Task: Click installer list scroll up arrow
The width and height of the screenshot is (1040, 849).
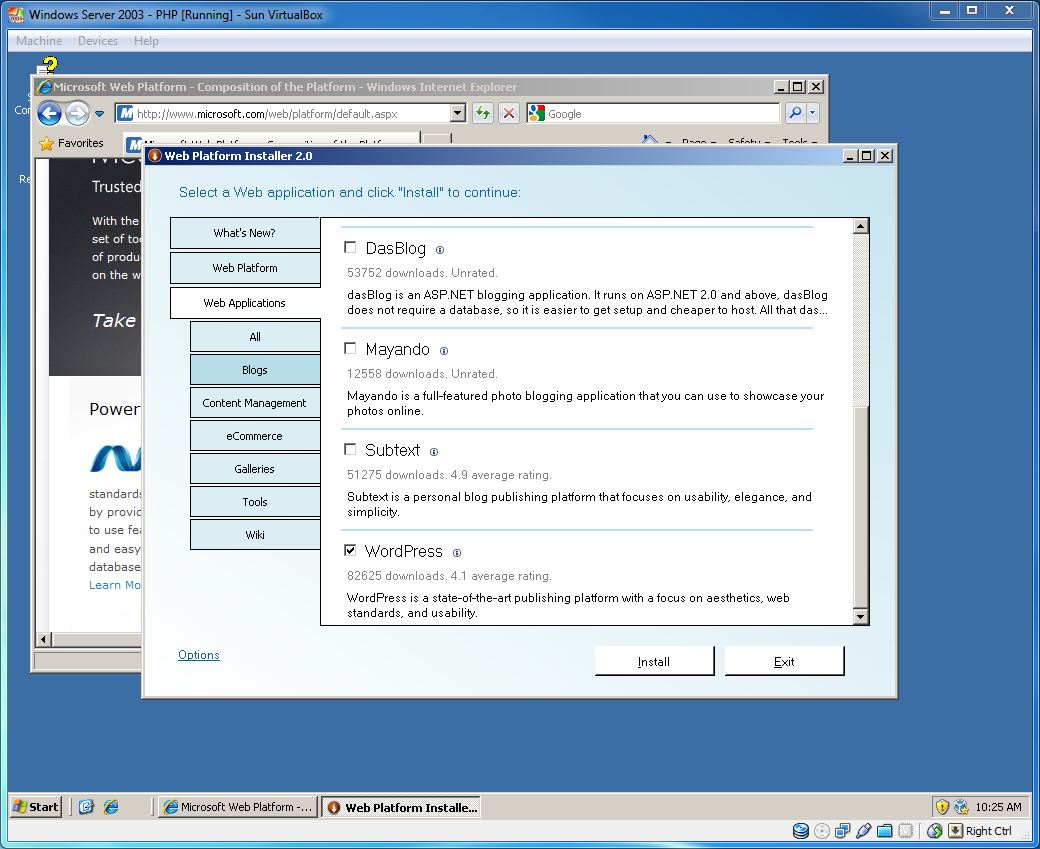Action: tap(860, 226)
